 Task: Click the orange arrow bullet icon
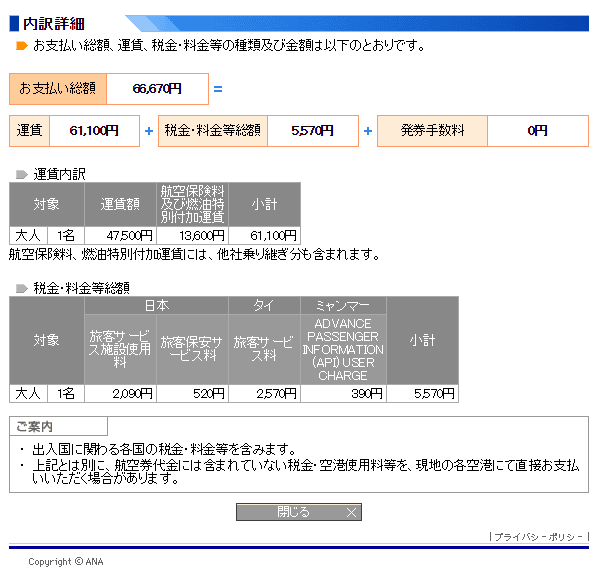point(22,46)
